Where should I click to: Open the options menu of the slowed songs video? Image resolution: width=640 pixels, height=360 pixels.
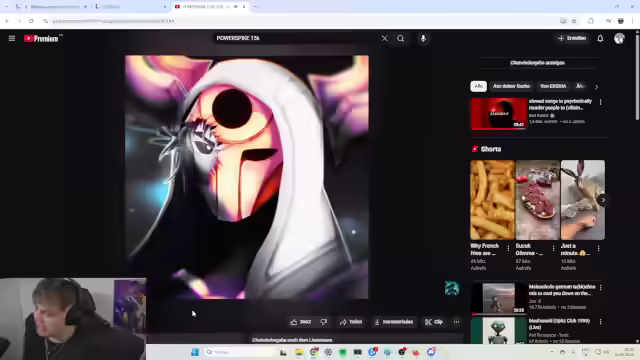coord(600,102)
